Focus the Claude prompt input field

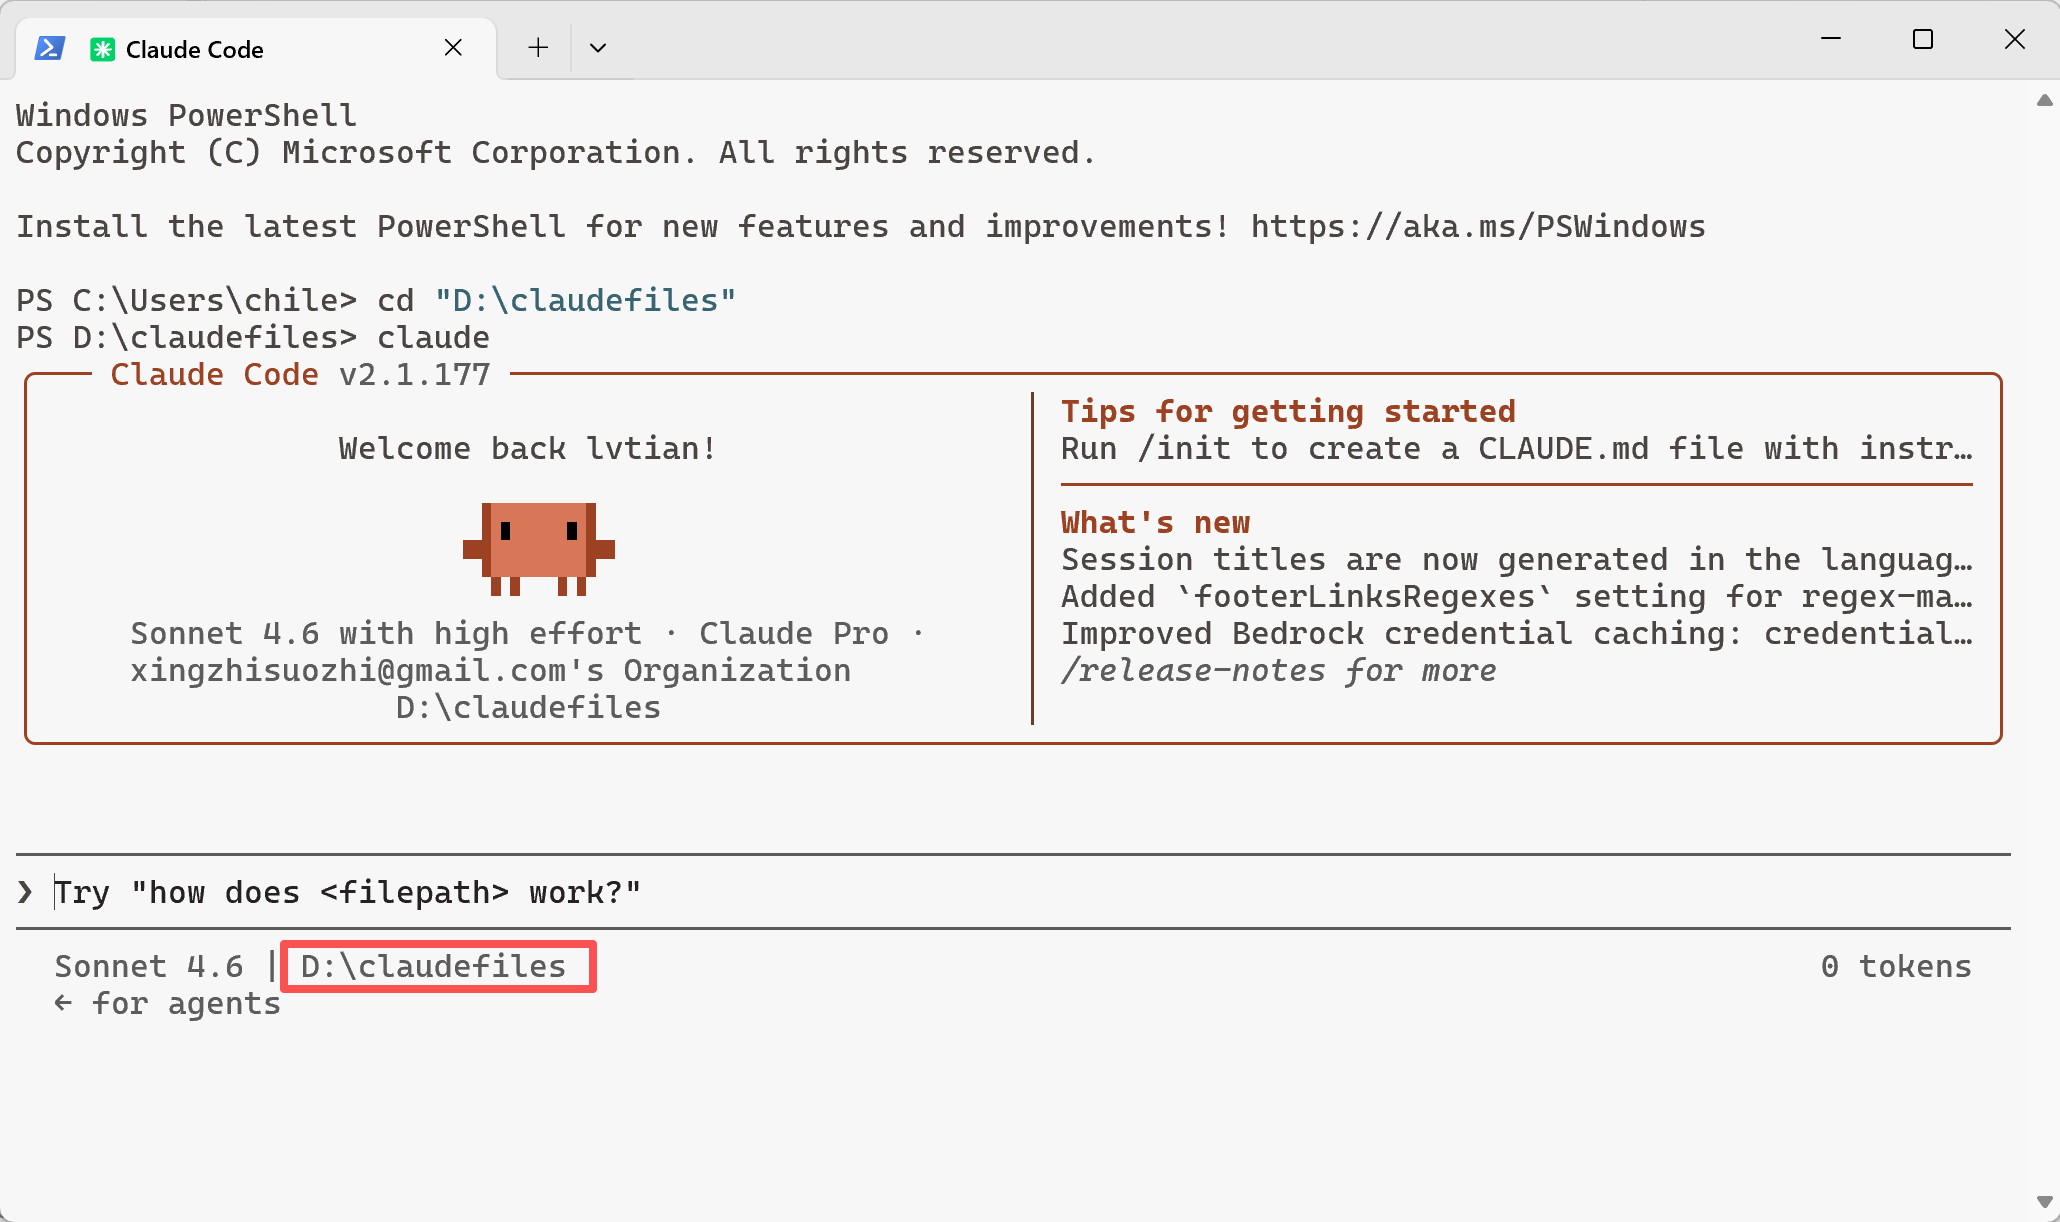(1013, 892)
